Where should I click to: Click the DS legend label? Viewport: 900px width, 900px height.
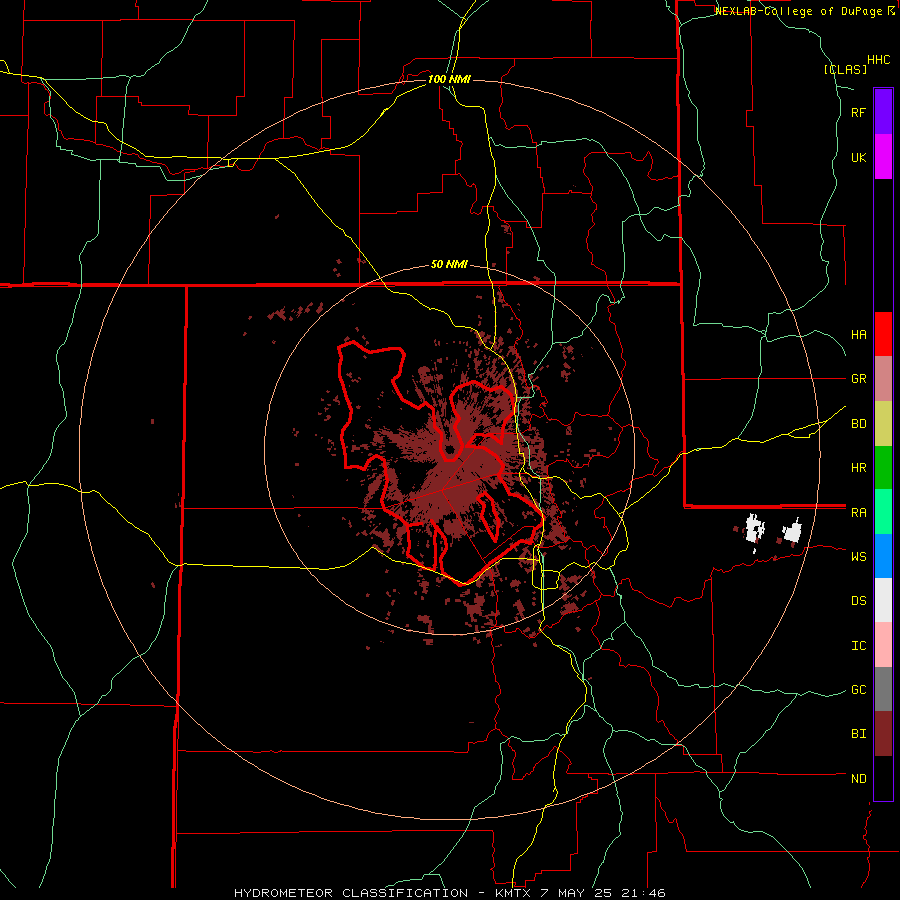[x=858, y=601]
